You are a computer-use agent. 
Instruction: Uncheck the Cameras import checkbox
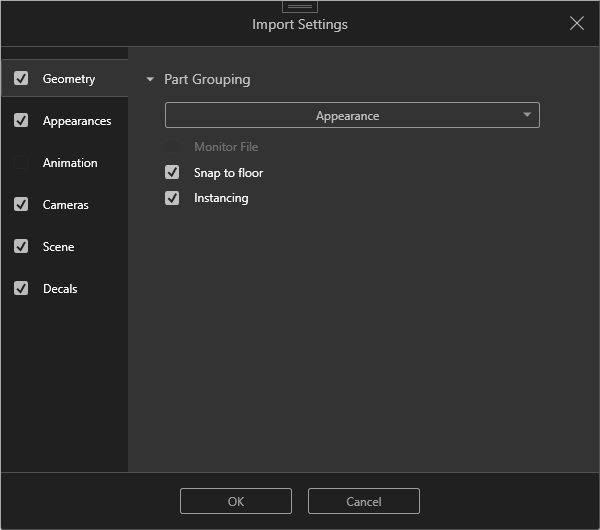[21, 205]
